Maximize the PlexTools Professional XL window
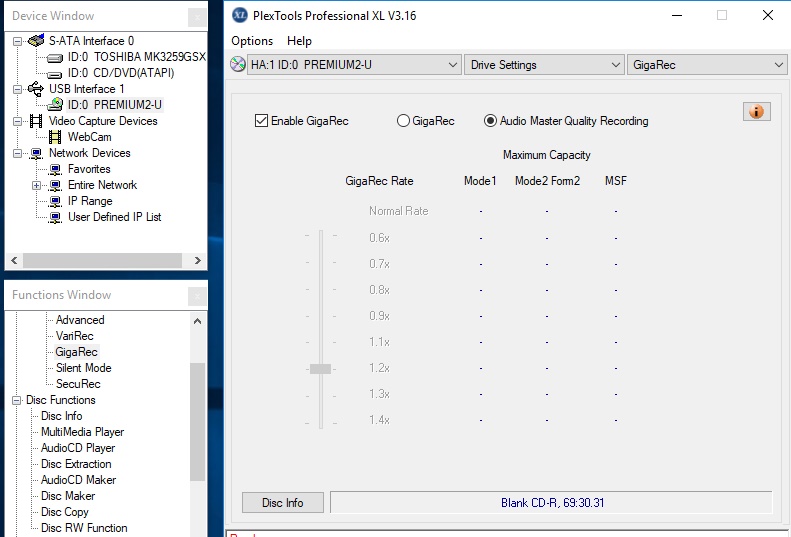The height and width of the screenshot is (537, 791). (x=722, y=15)
